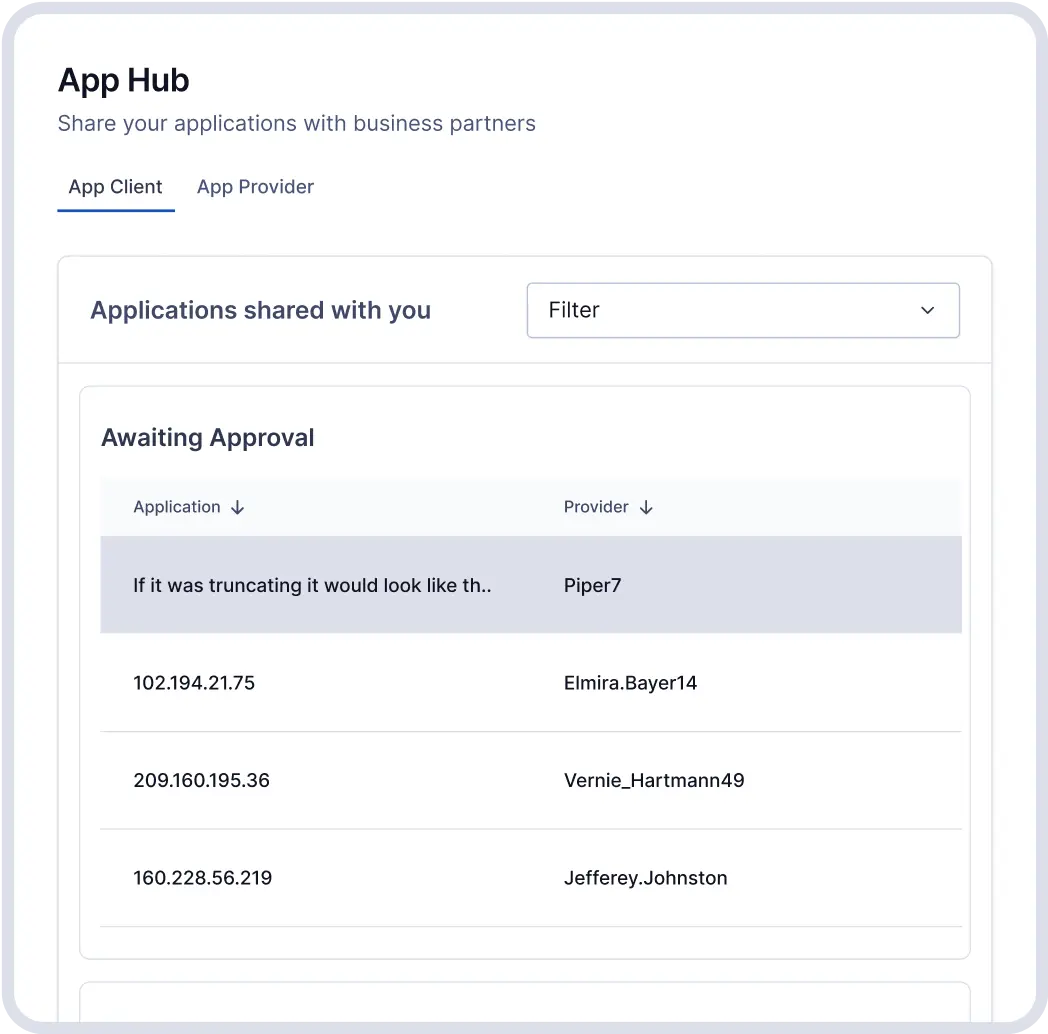Open the Filter dropdown
This screenshot has width=1048, height=1034.
click(x=743, y=310)
